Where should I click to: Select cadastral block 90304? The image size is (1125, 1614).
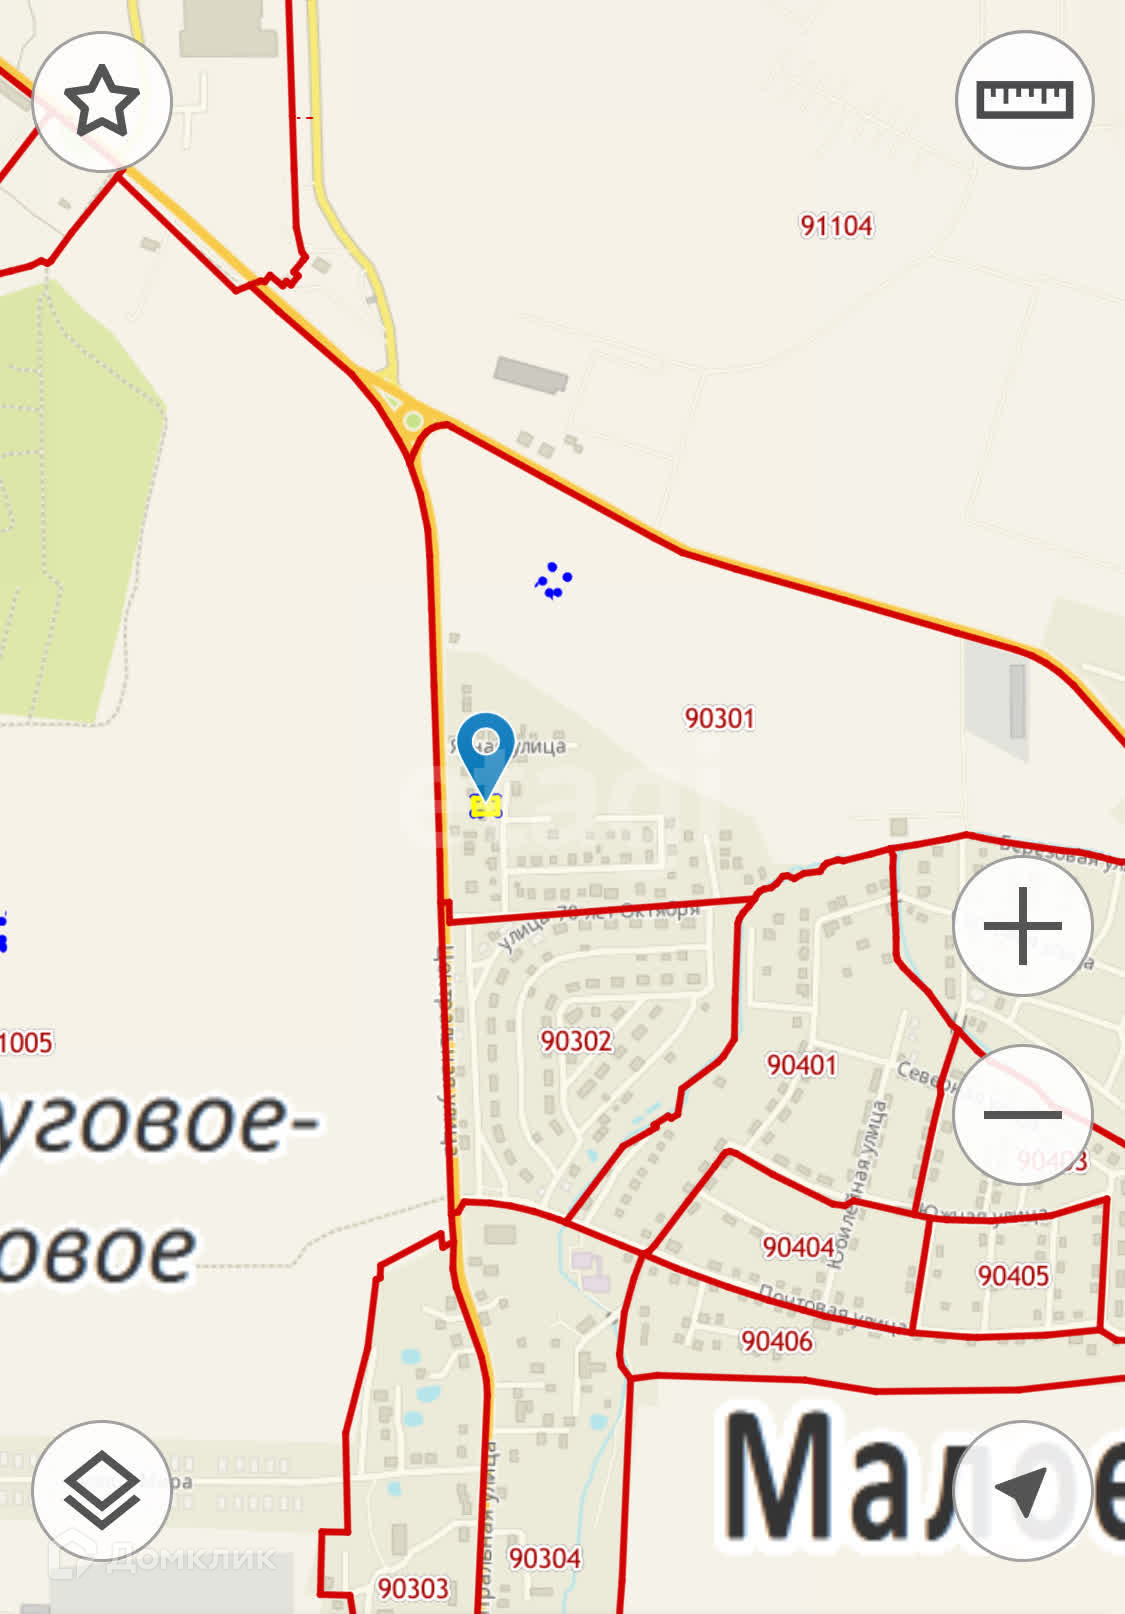click(x=545, y=1558)
